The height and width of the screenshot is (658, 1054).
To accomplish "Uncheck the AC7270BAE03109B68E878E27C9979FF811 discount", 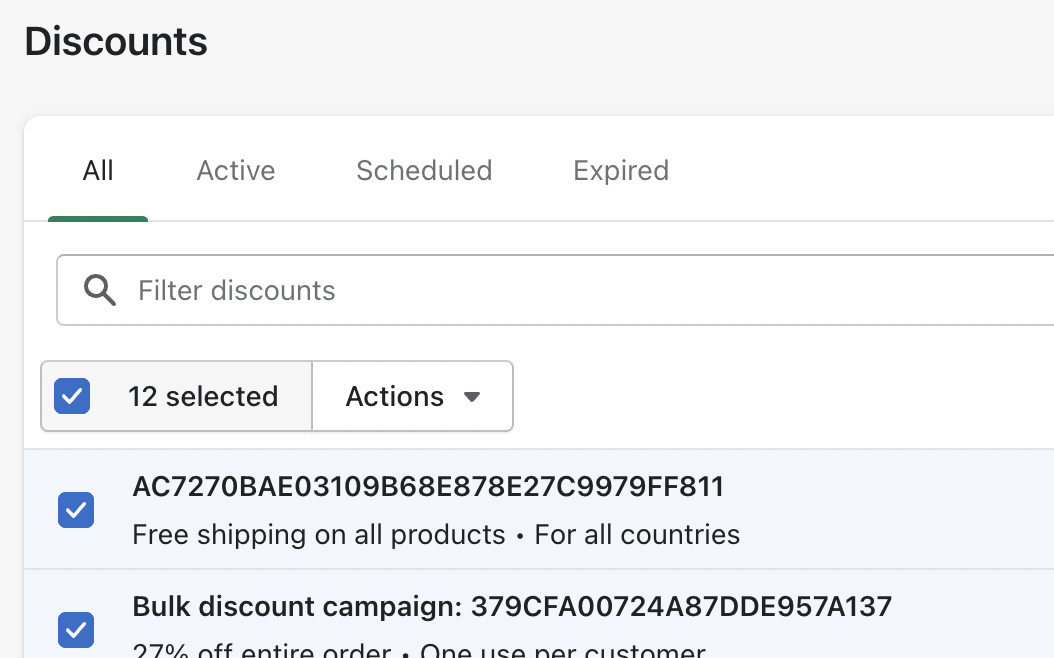I will [x=76, y=510].
